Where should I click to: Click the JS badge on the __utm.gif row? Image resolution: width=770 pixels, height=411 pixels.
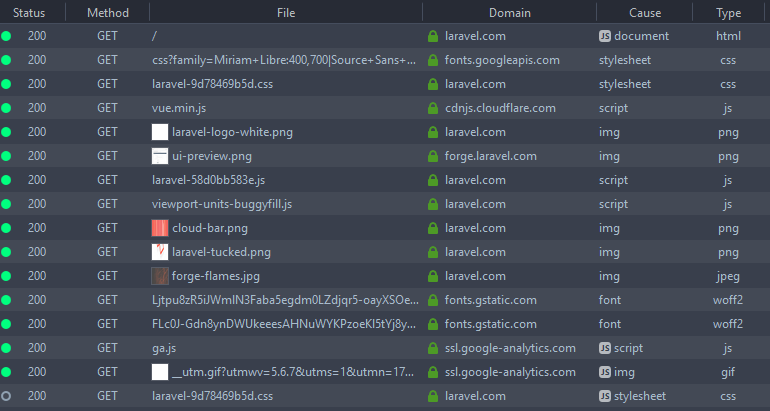click(x=605, y=372)
